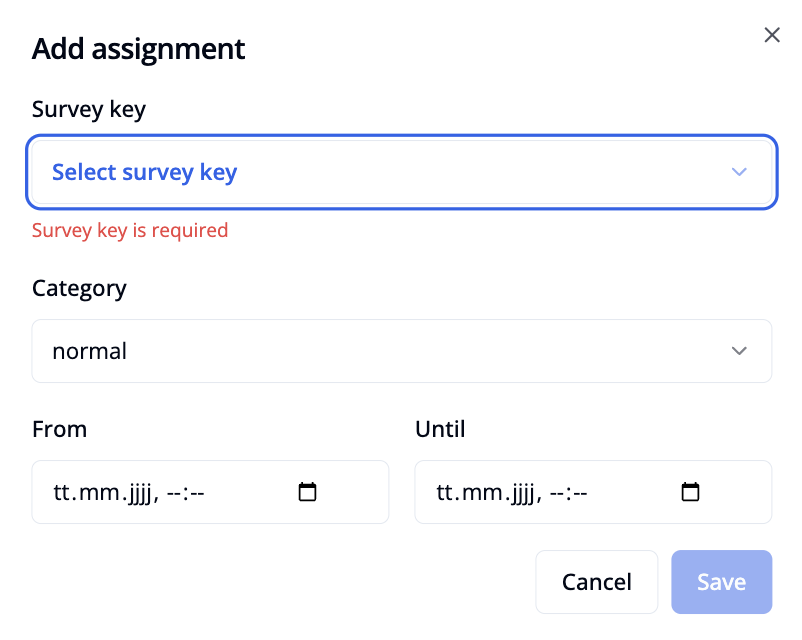The image size is (802, 640).
Task: Click the Add assignment dialog title
Action: (138, 48)
